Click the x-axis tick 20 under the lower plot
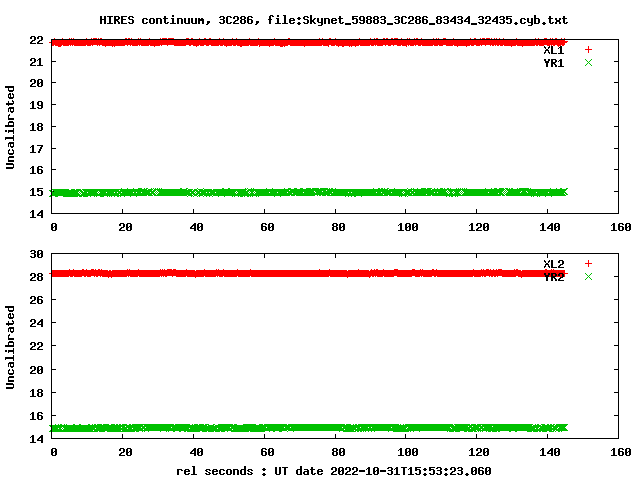The image size is (640, 480). (x=125, y=452)
